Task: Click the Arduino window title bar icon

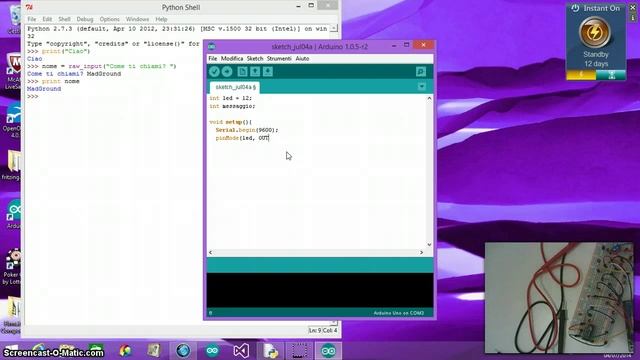Action: [x=212, y=47]
